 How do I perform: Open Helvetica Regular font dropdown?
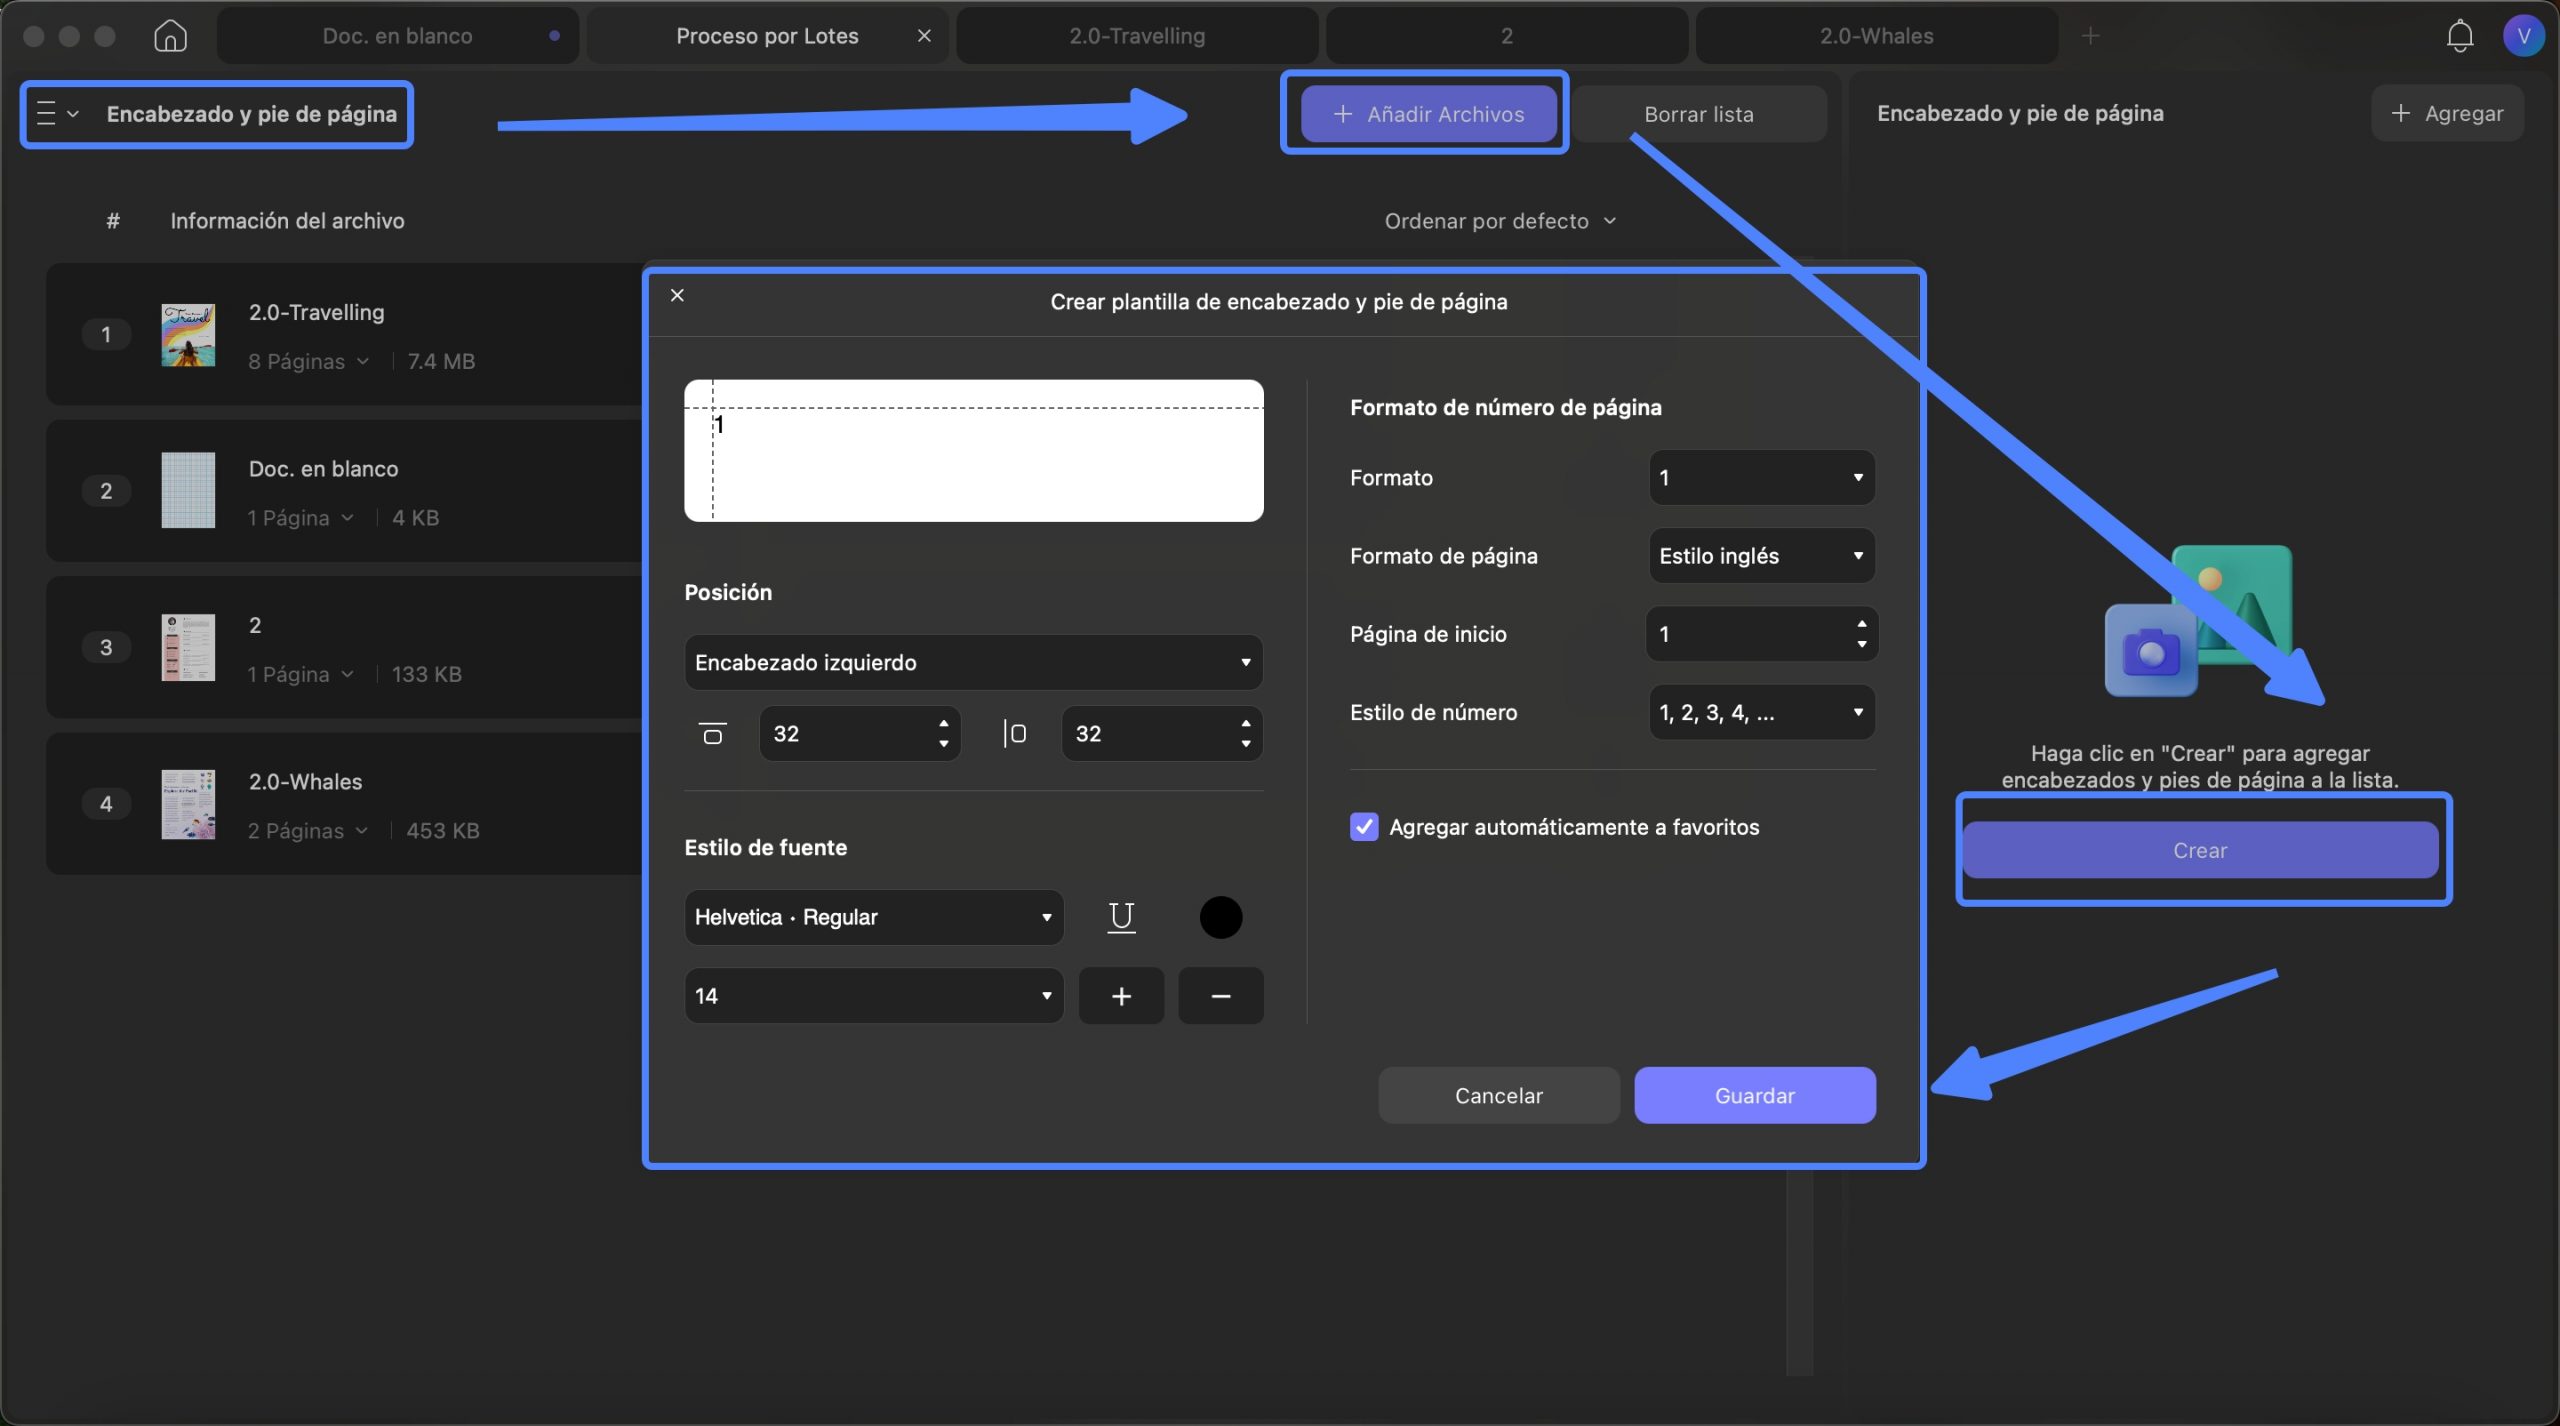[873, 917]
